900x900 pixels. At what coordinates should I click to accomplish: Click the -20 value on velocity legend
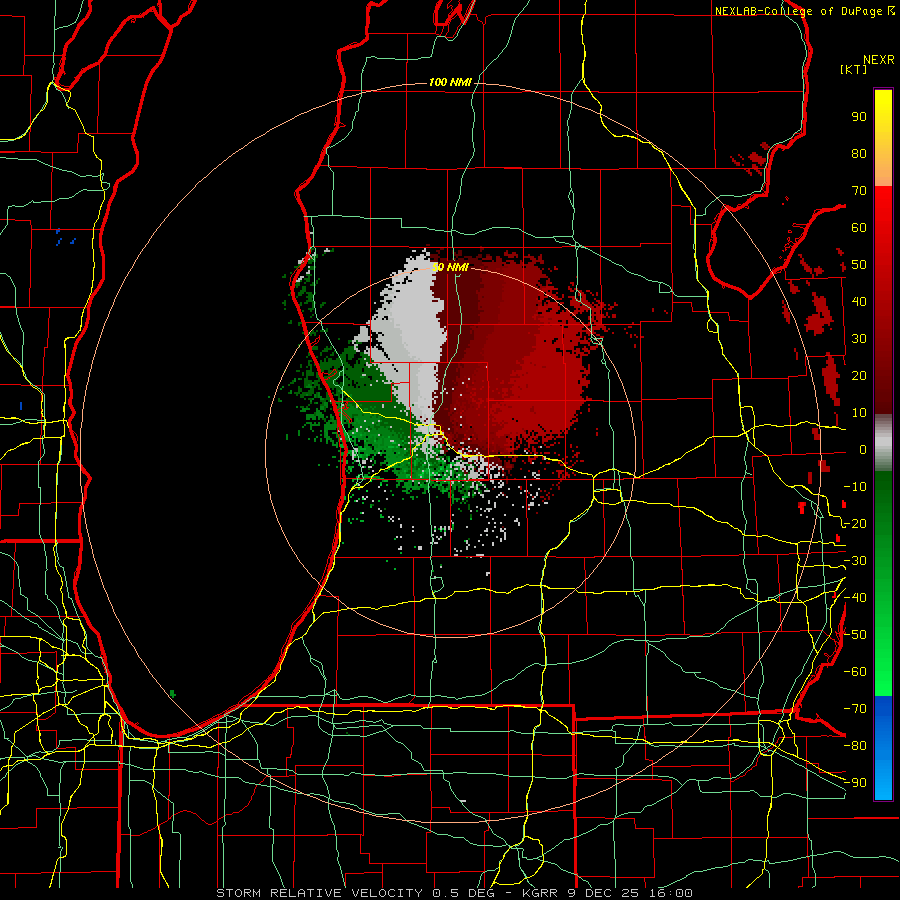click(855, 524)
